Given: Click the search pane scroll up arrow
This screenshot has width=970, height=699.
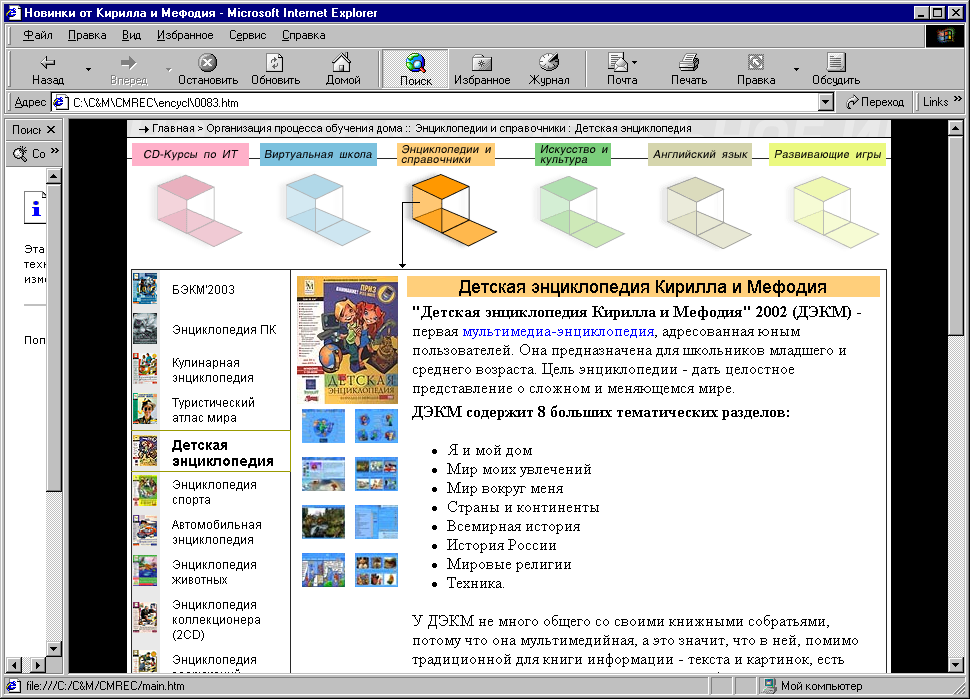Looking at the screenshot, I should pyautogui.click(x=54, y=176).
